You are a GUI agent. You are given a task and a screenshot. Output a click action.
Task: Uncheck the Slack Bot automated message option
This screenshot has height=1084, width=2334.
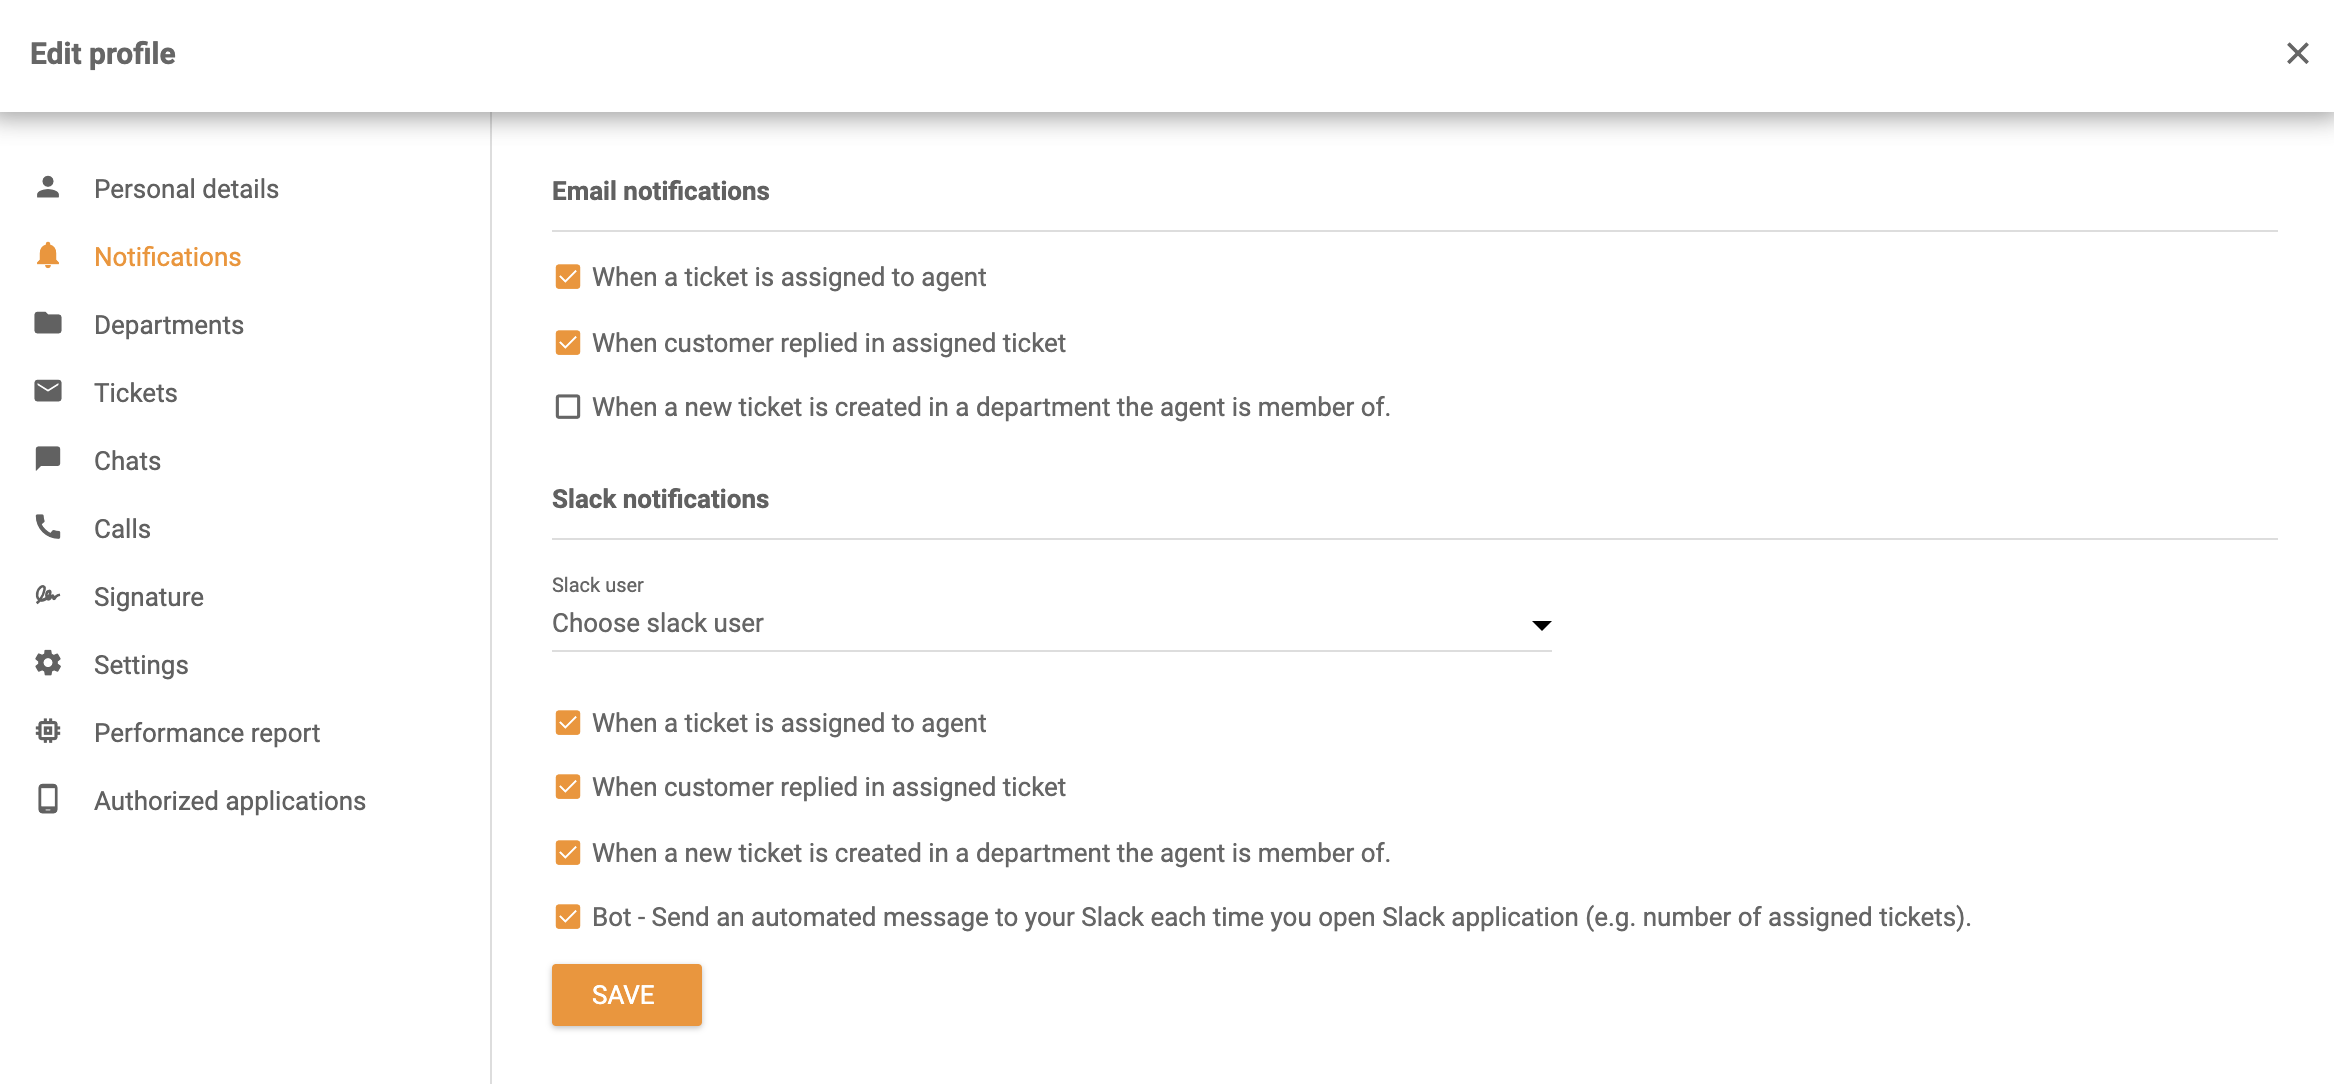tap(568, 917)
